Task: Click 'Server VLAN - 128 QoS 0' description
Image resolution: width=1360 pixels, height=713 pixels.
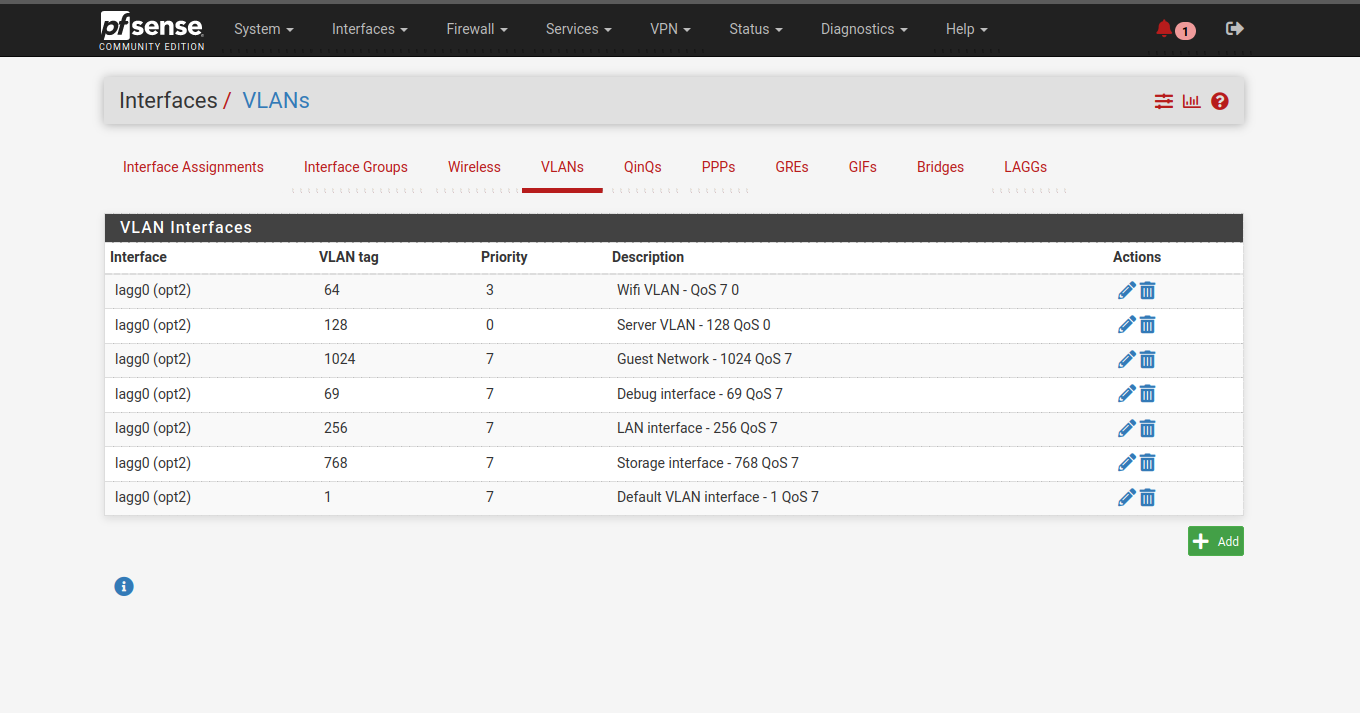Action: [x=694, y=325]
